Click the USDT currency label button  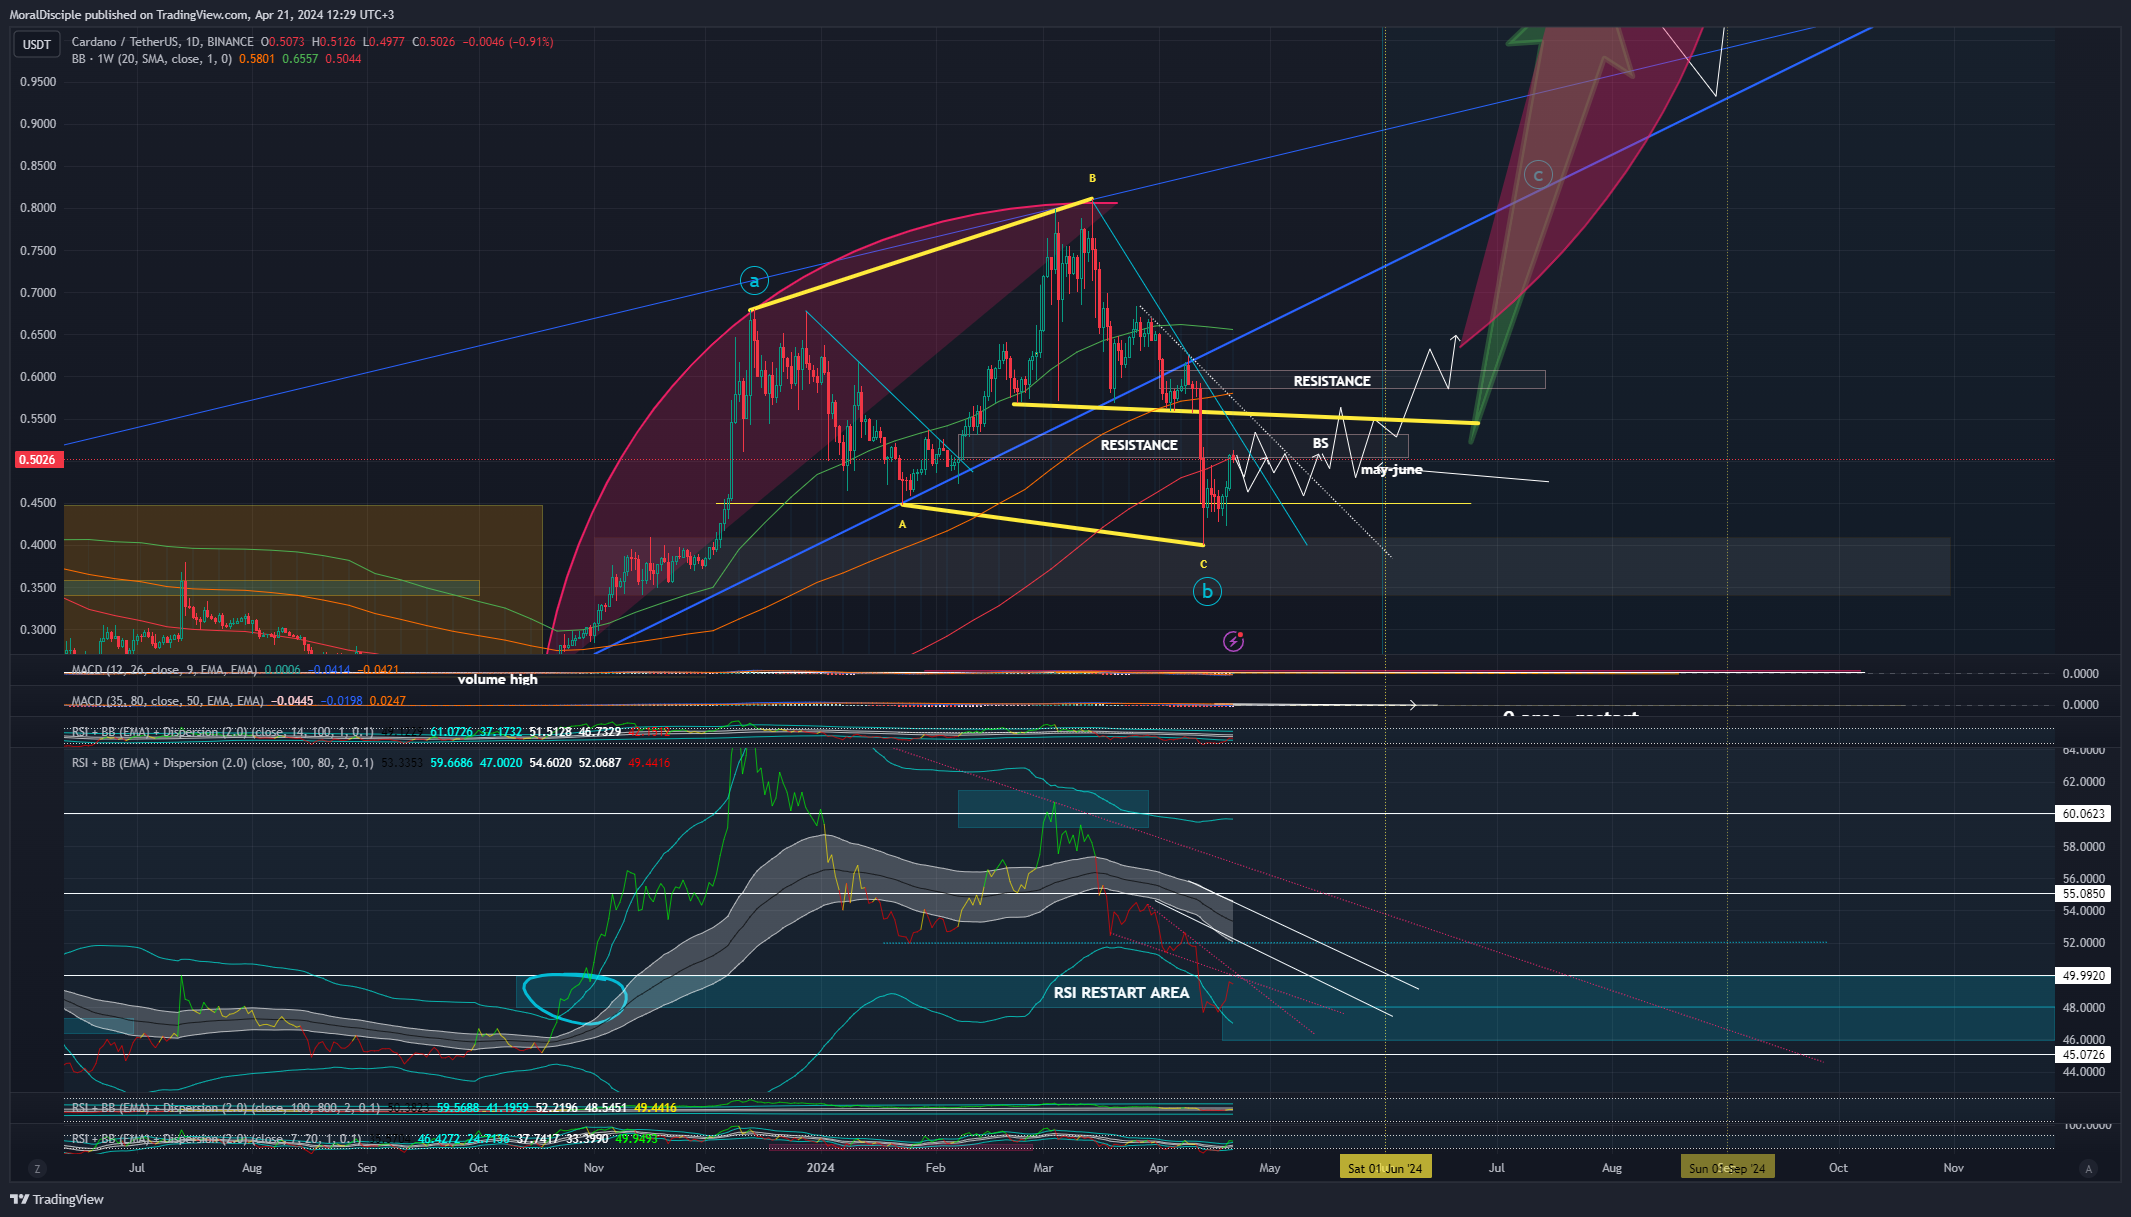coord(37,44)
